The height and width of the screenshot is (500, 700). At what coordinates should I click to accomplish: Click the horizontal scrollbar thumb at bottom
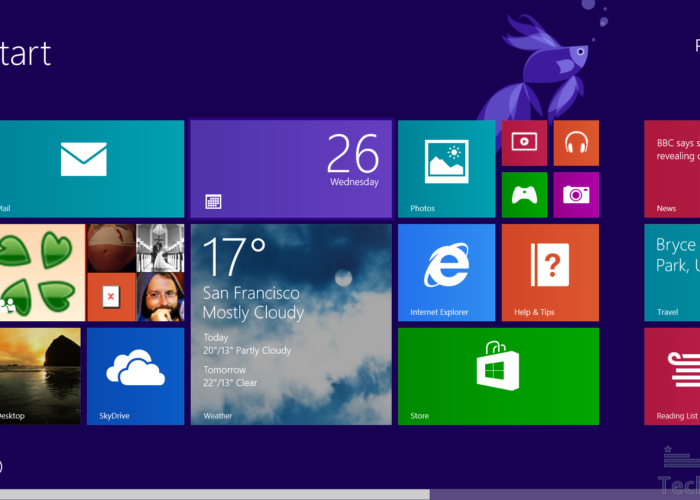(x=215, y=494)
